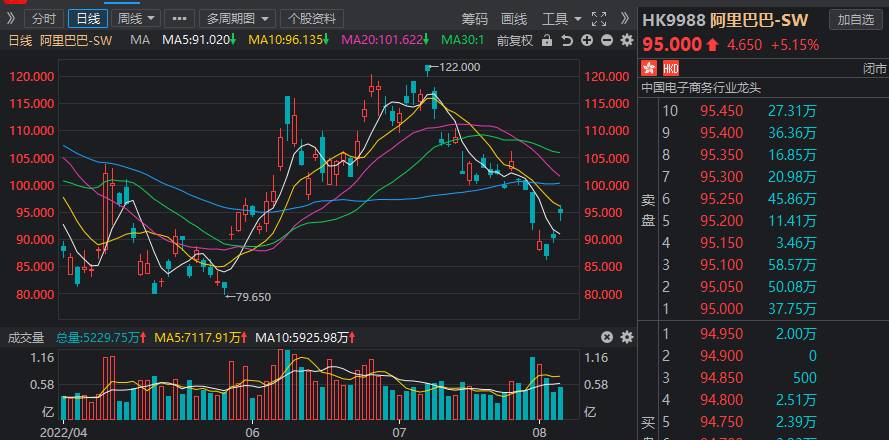
Task: Select ask level 7 price 95.300
Action: 721,177
